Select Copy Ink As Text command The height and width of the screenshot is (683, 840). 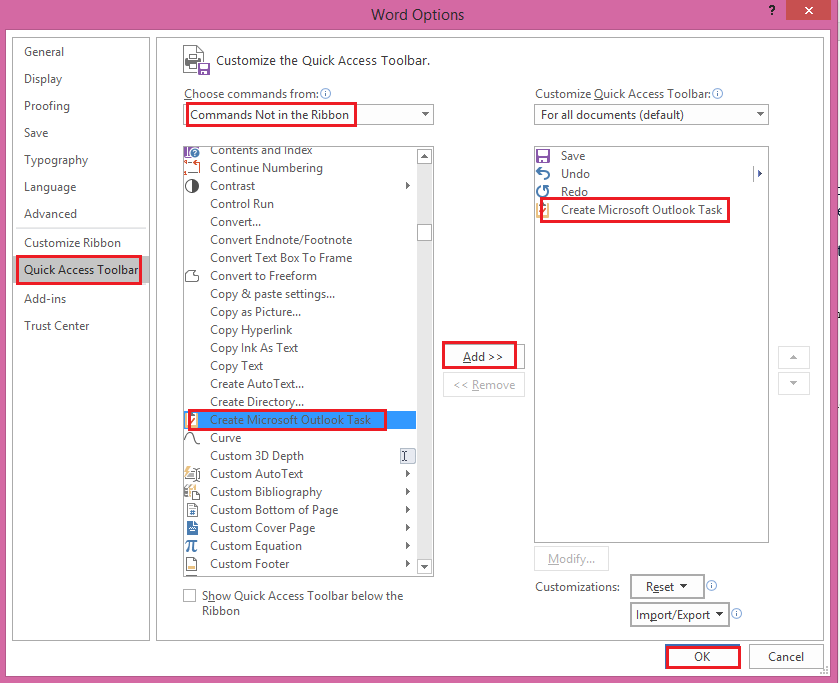[299, 348]
